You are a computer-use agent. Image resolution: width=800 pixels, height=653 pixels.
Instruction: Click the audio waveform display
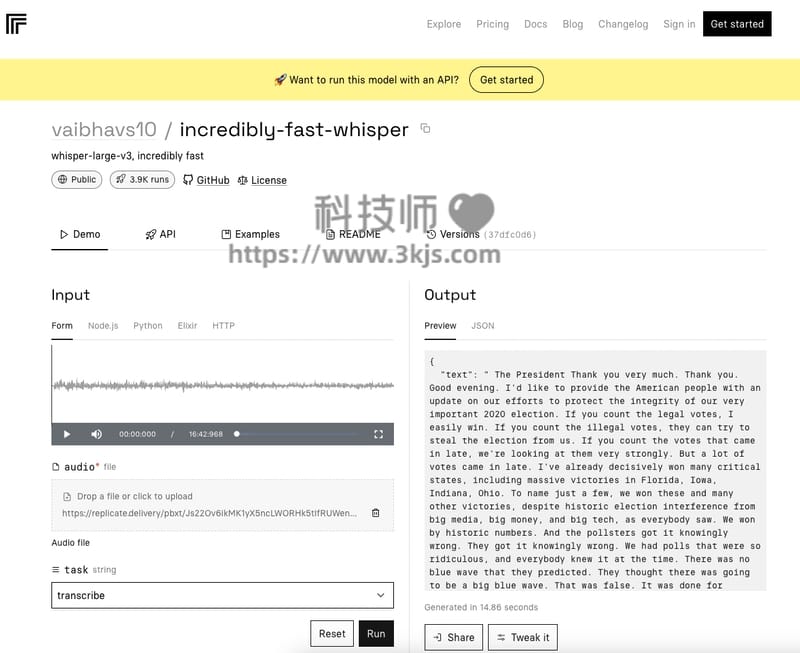tap(222, 385)
